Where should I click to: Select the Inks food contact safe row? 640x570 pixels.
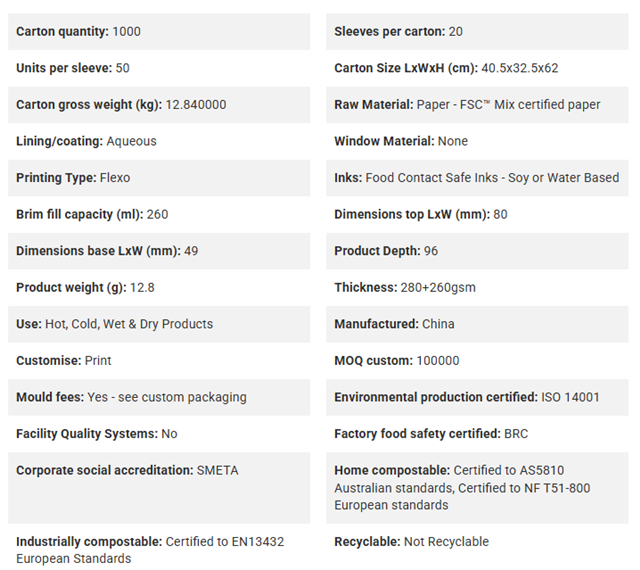[x=477, y=178]
